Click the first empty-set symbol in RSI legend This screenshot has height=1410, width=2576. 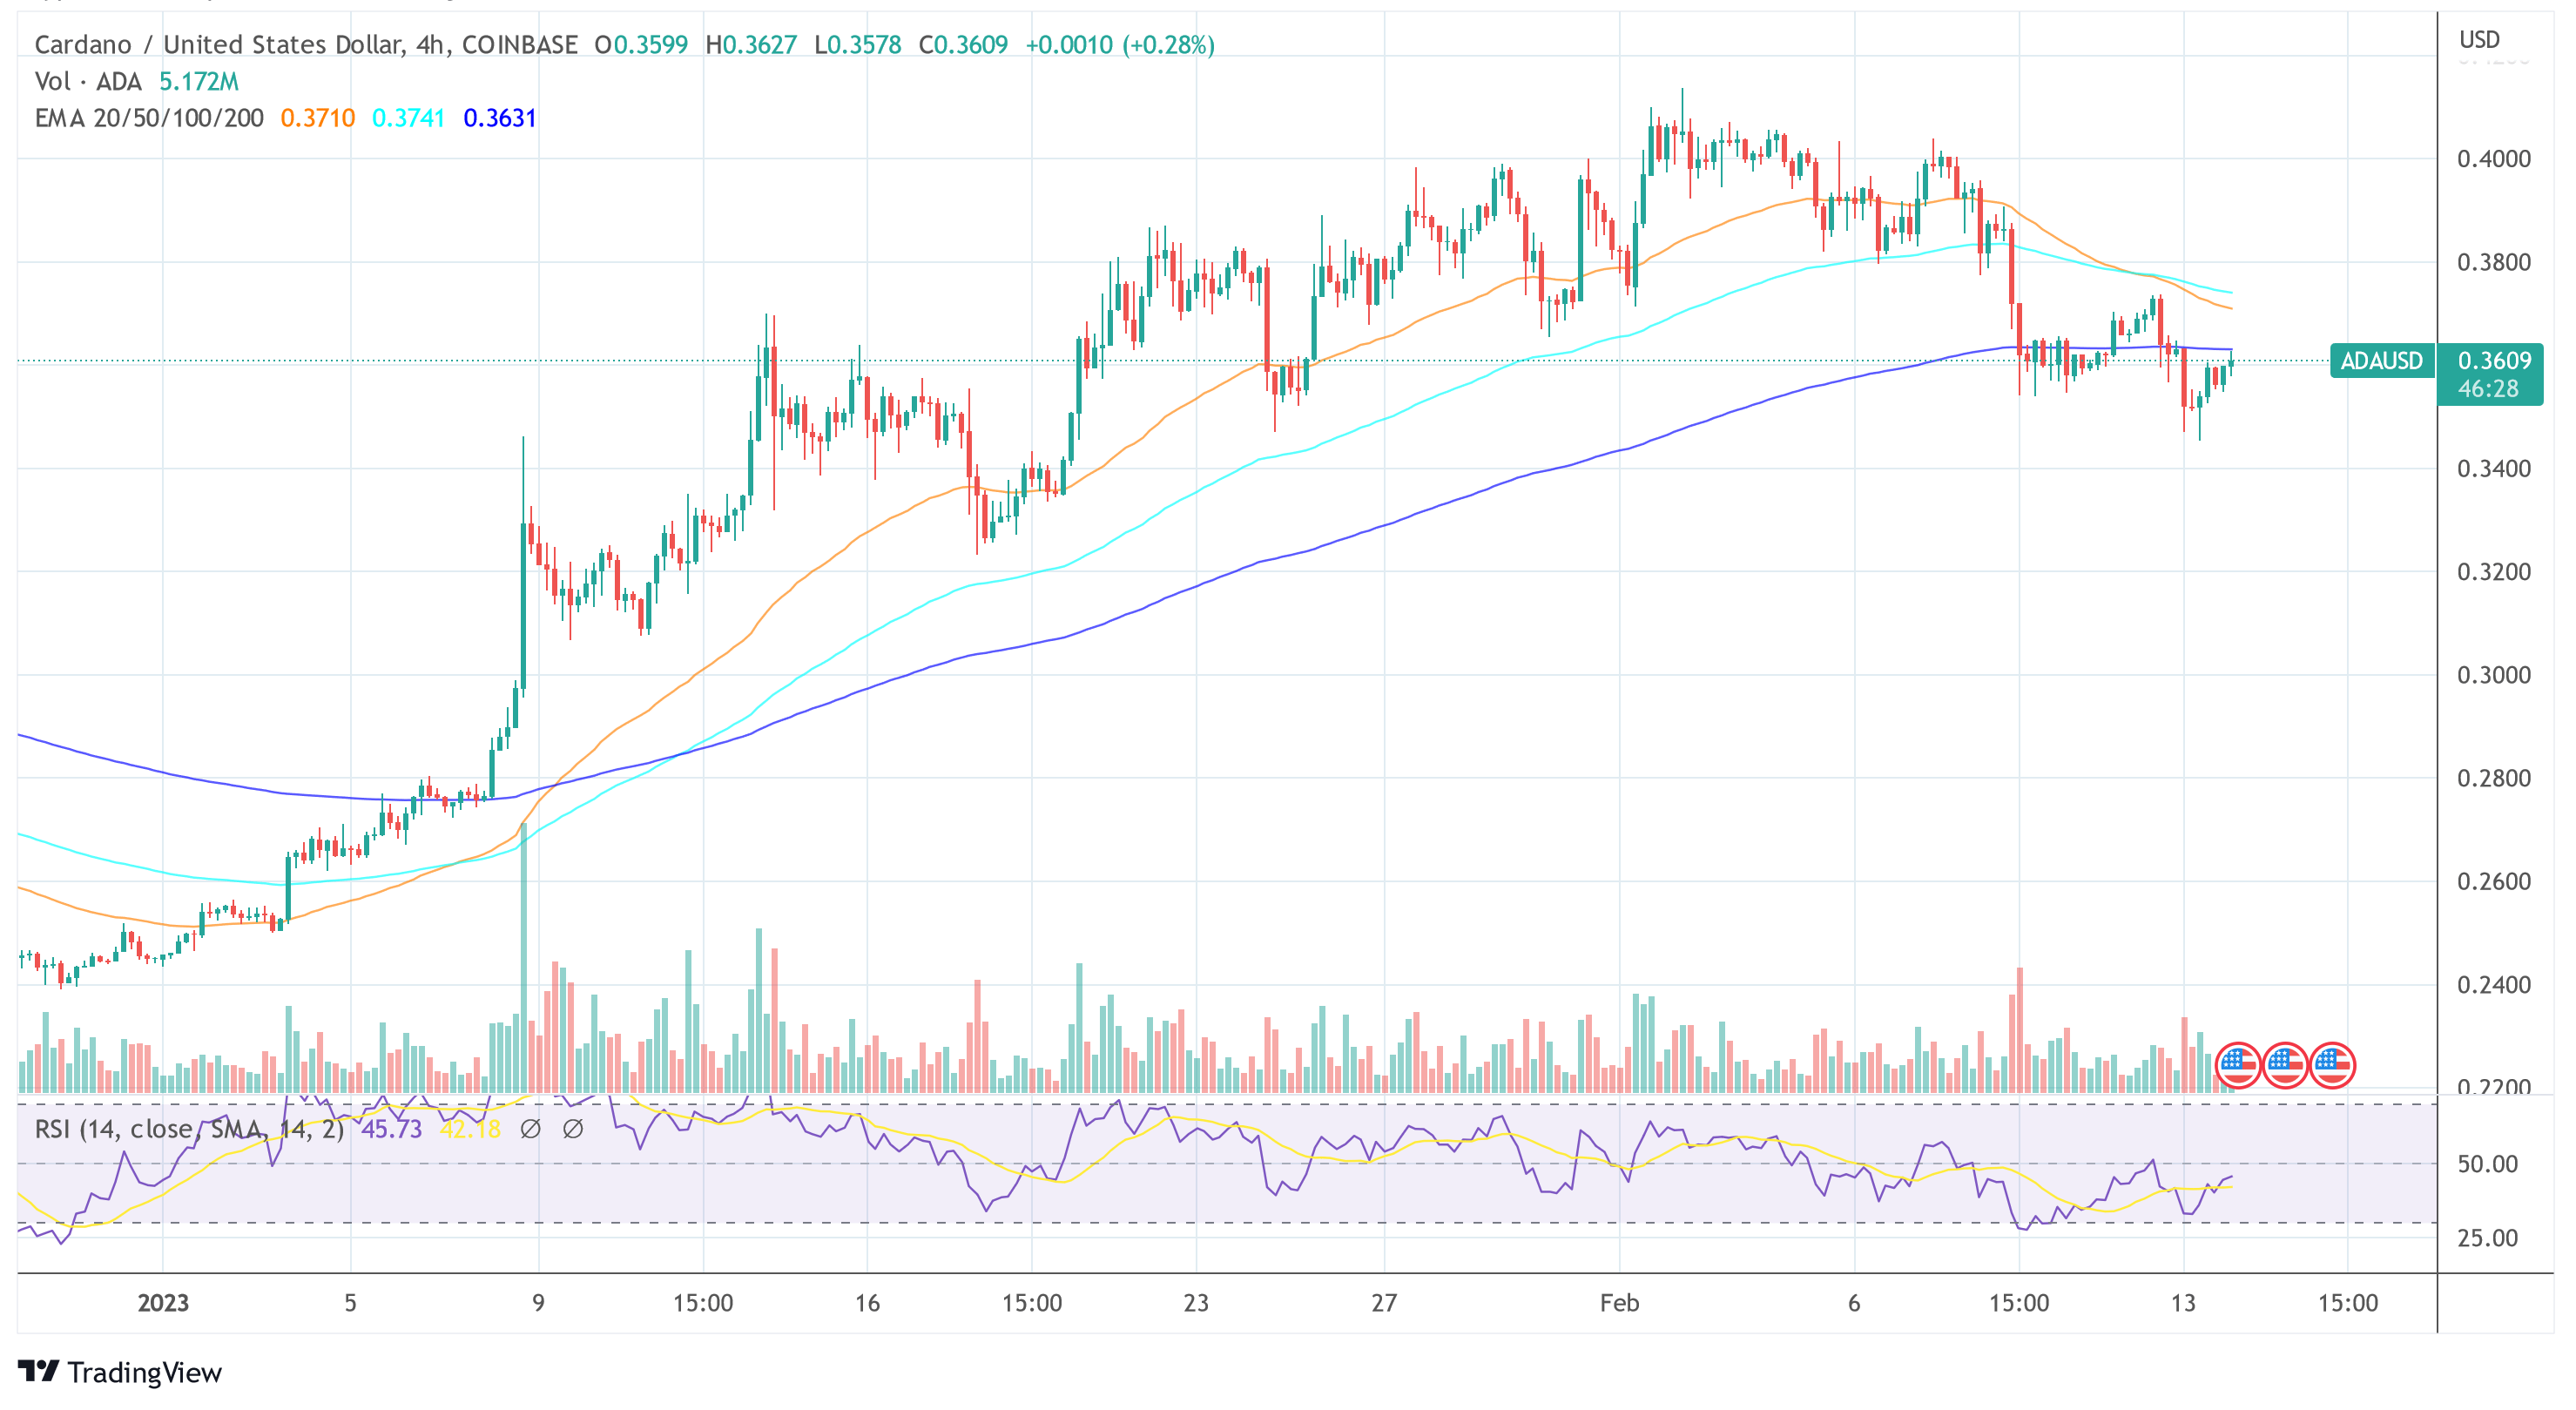click(531, 1129)
